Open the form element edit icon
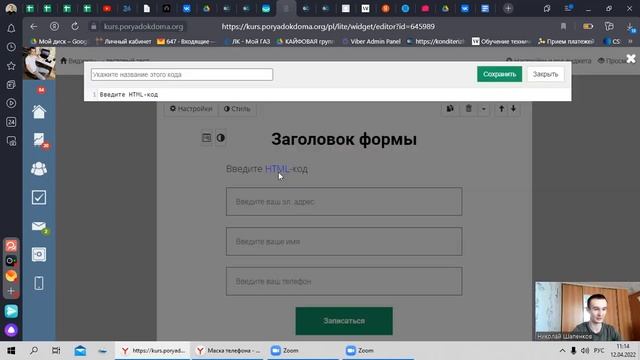640x360 pixels. coord(207,138)
